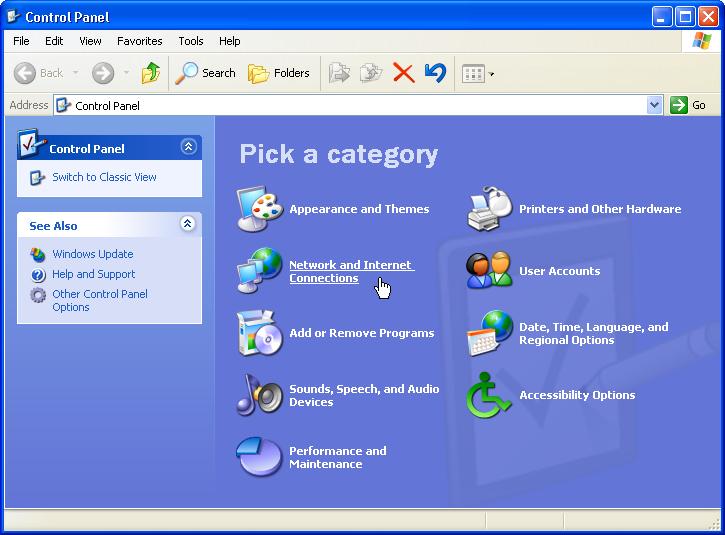This screenshot has width=725, height=535.
Task: Expand the Address bar dropdown
Action: point(654,105)
